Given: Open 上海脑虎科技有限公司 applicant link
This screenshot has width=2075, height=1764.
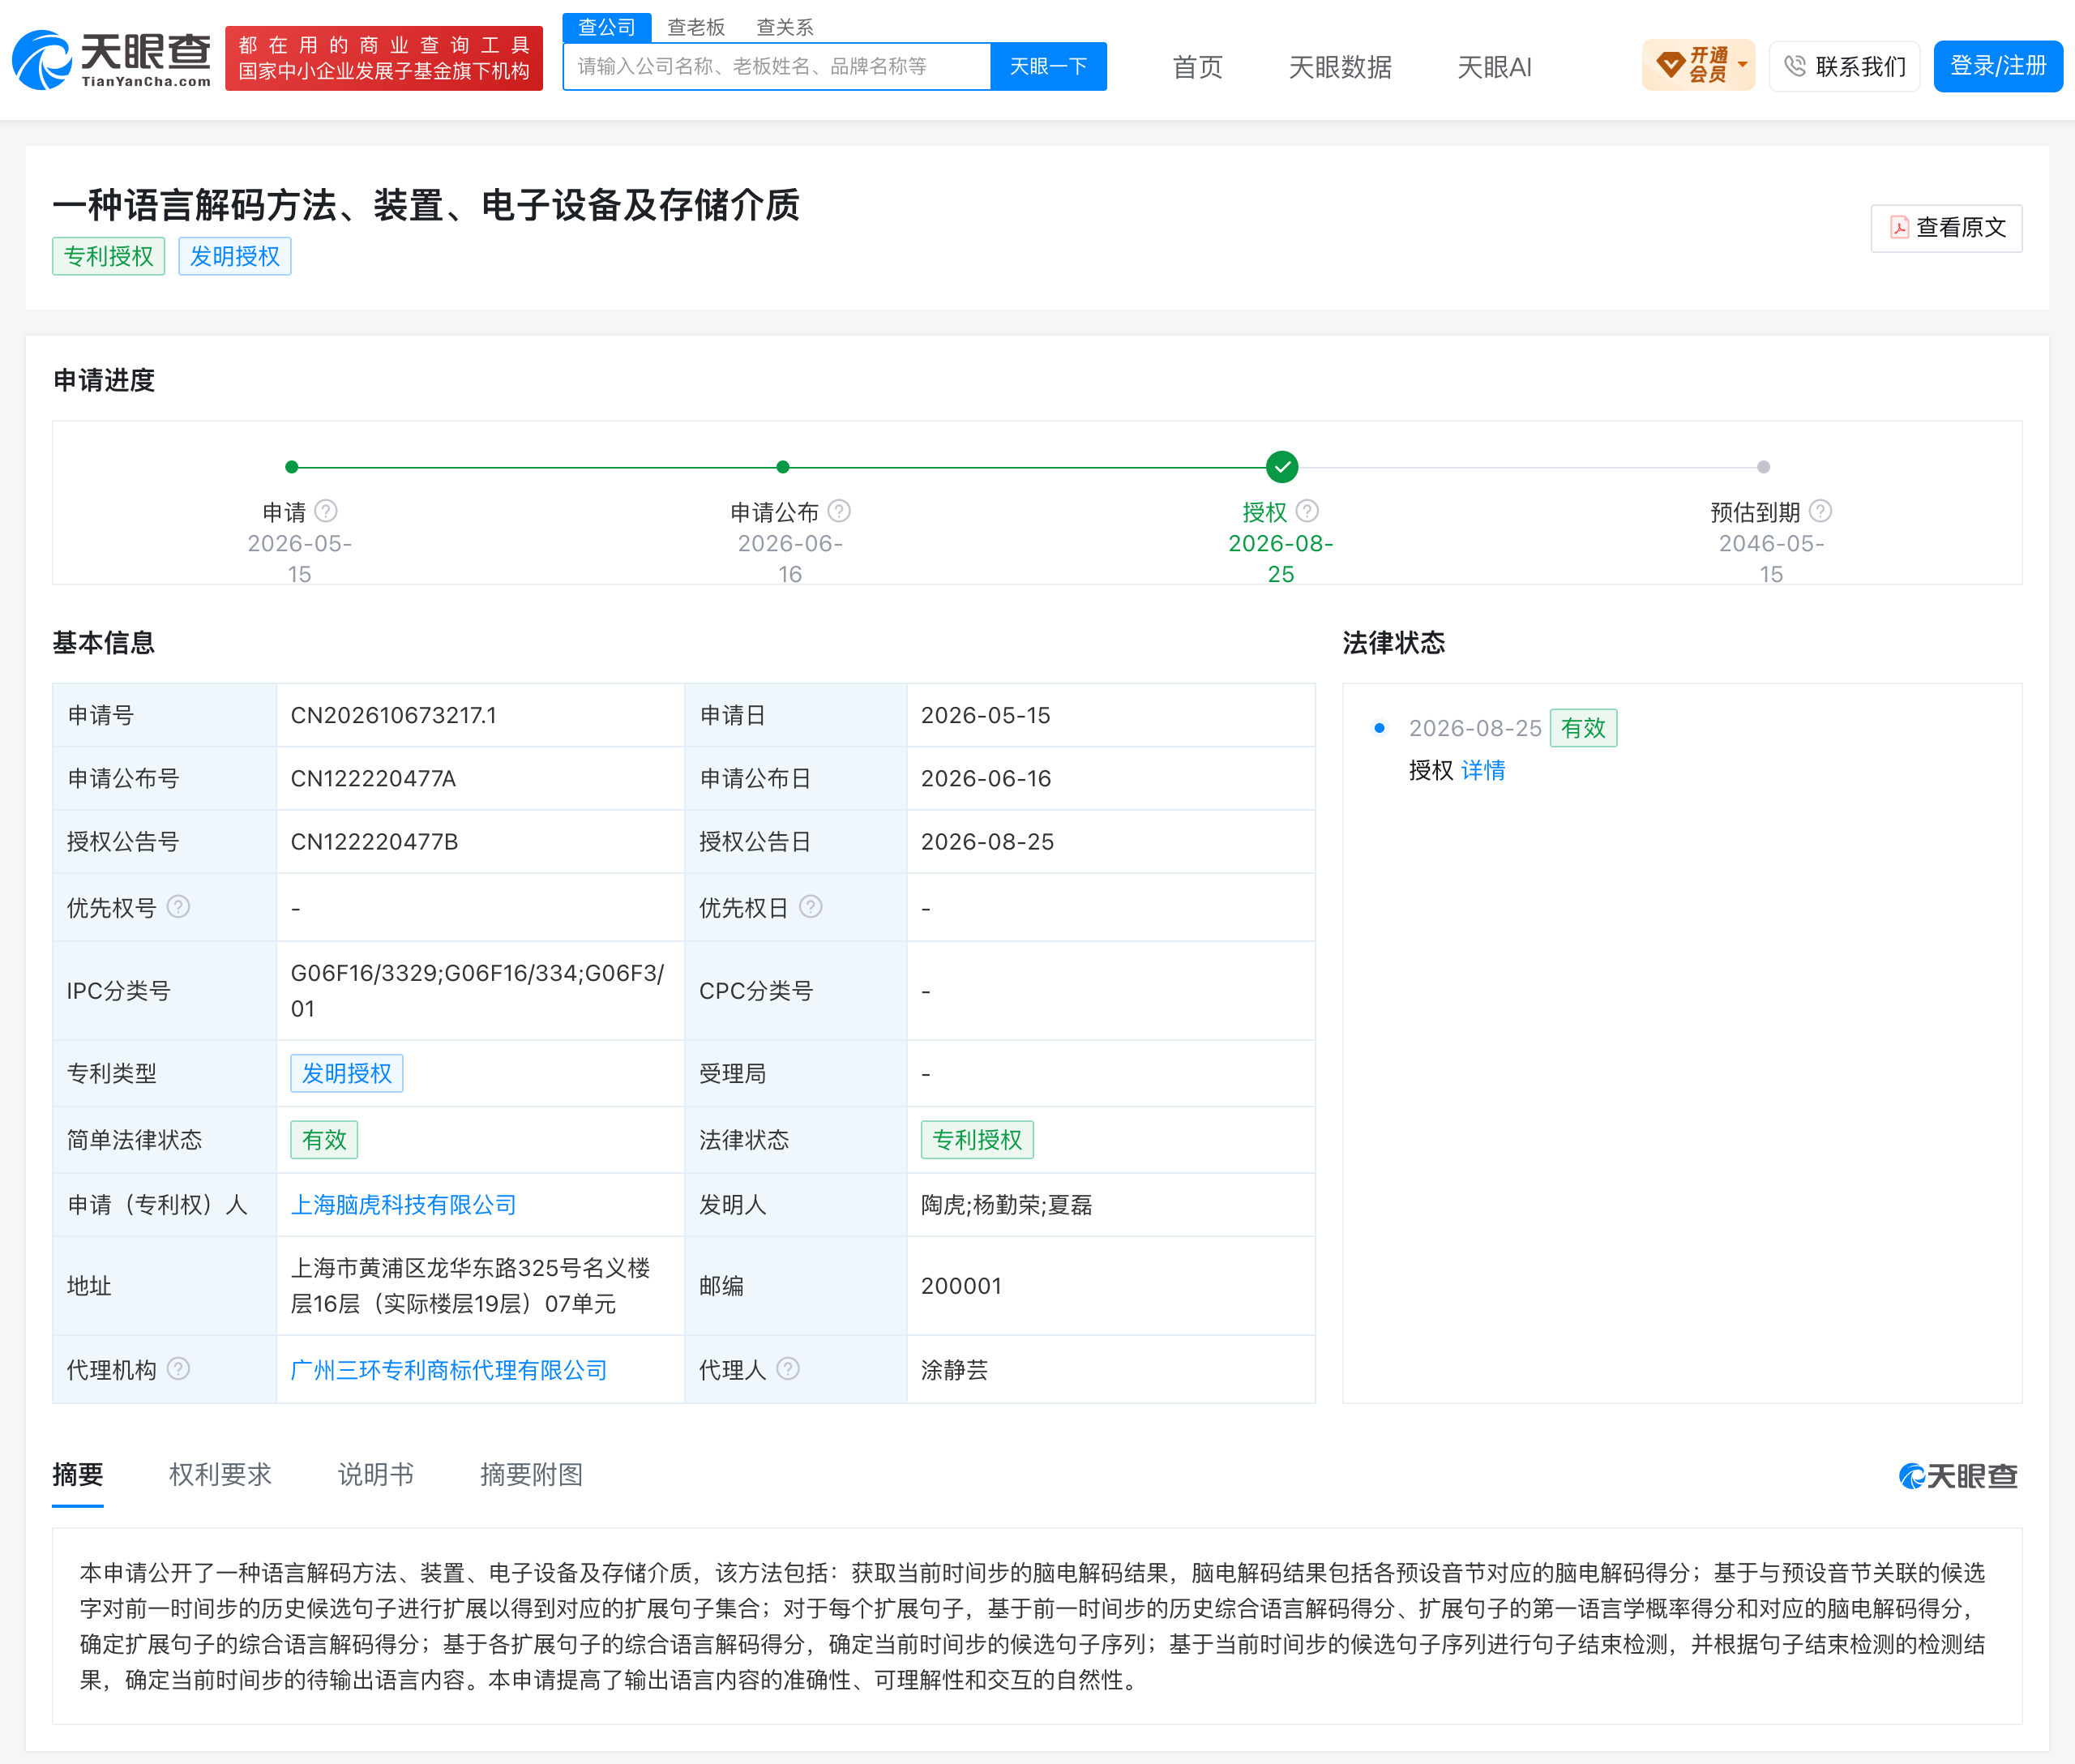Looking at the screenshot, I should pyautogui.click(x=403, y=1205).
